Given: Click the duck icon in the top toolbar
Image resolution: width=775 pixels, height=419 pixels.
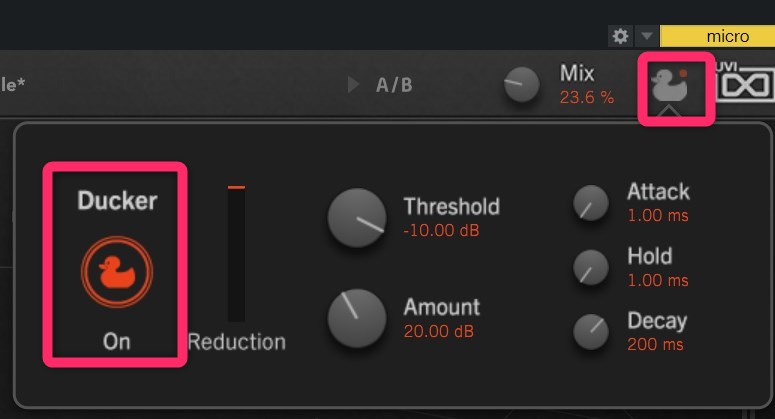Looking at the screenshot, I should tap(670, 88).
